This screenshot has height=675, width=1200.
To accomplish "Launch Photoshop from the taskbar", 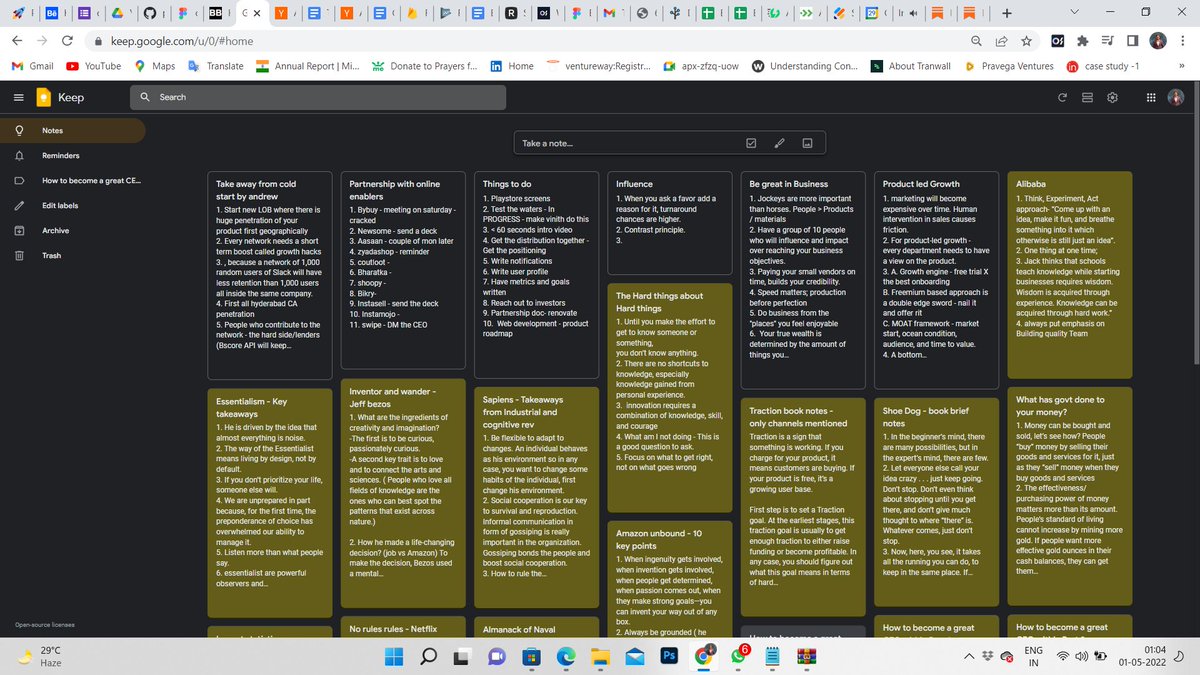I will tap(668, 657).
